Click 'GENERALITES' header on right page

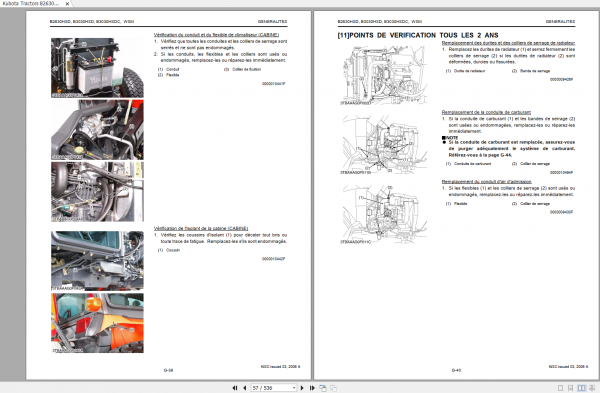[561, 21]
